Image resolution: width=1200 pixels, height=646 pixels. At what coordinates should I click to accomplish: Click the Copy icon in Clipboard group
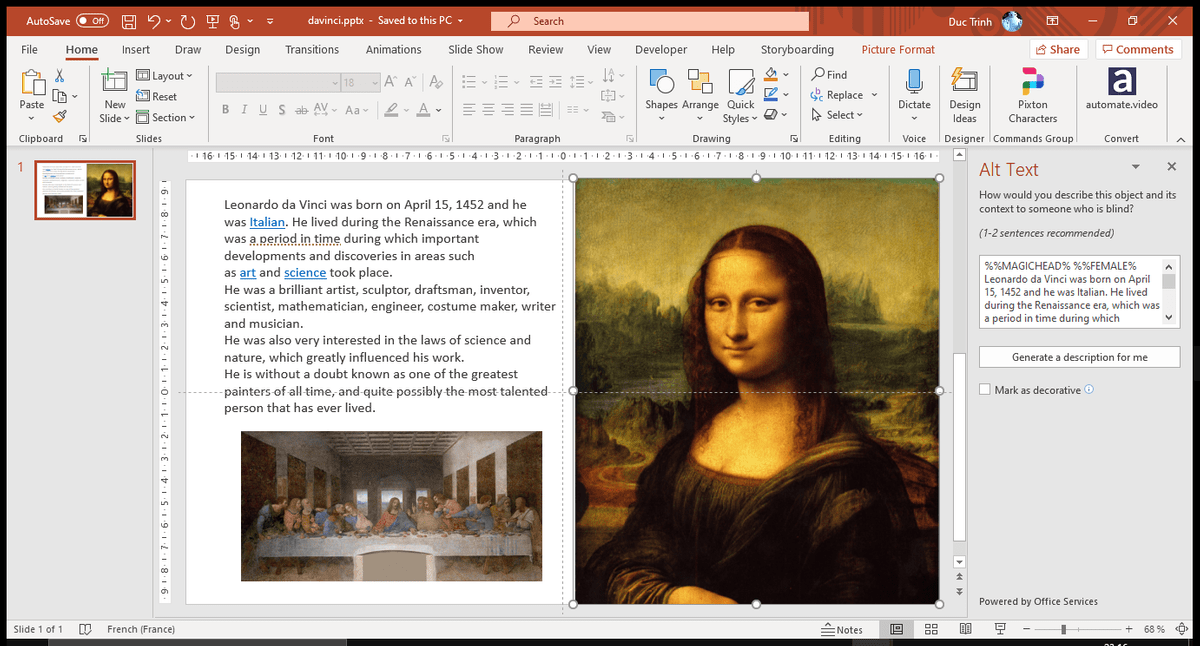(60, 96)
